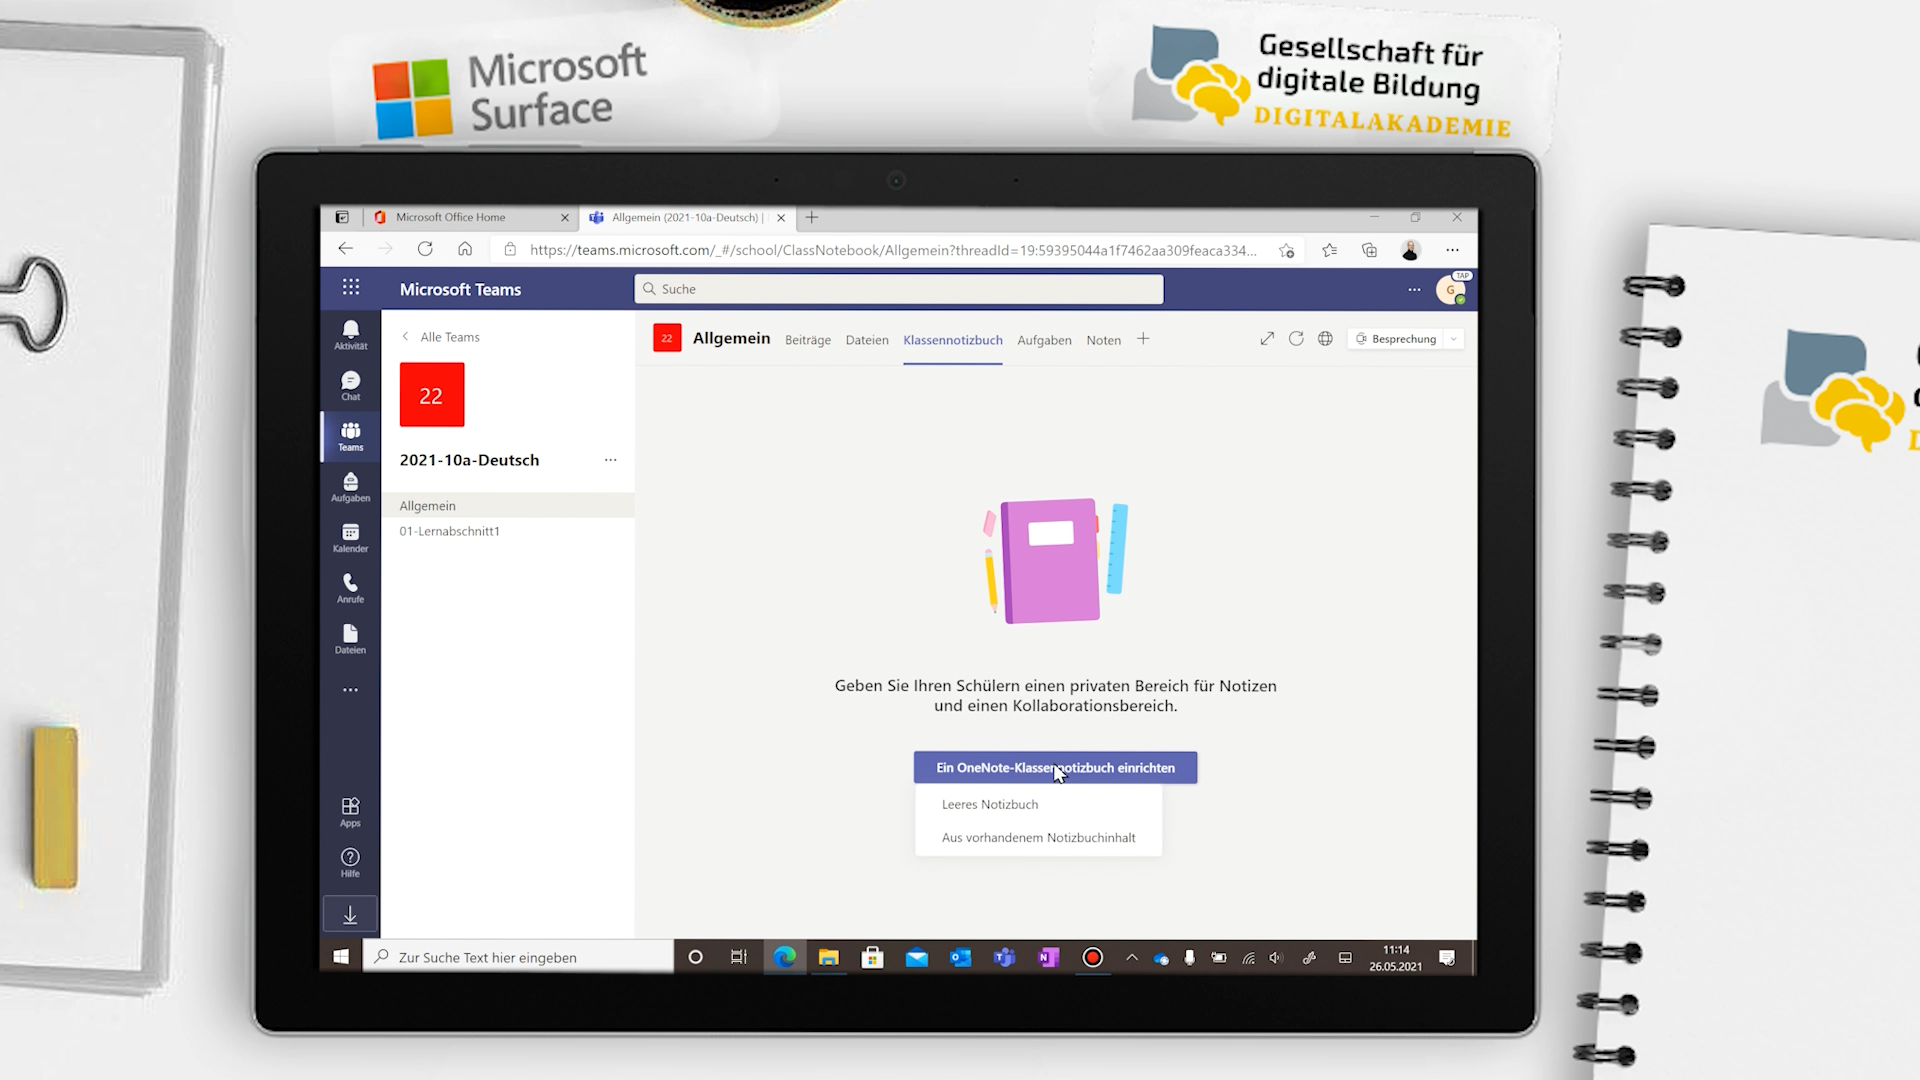
Task: Open the app launcher waffle icon
Action: point(351,288)
